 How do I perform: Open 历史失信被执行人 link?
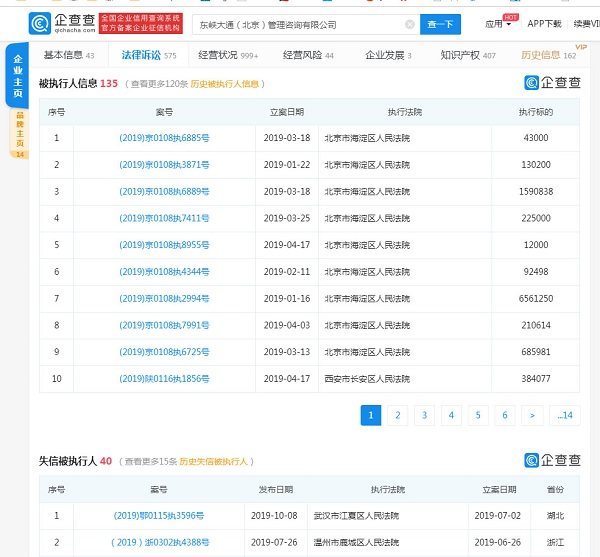[x=214, y=461]
